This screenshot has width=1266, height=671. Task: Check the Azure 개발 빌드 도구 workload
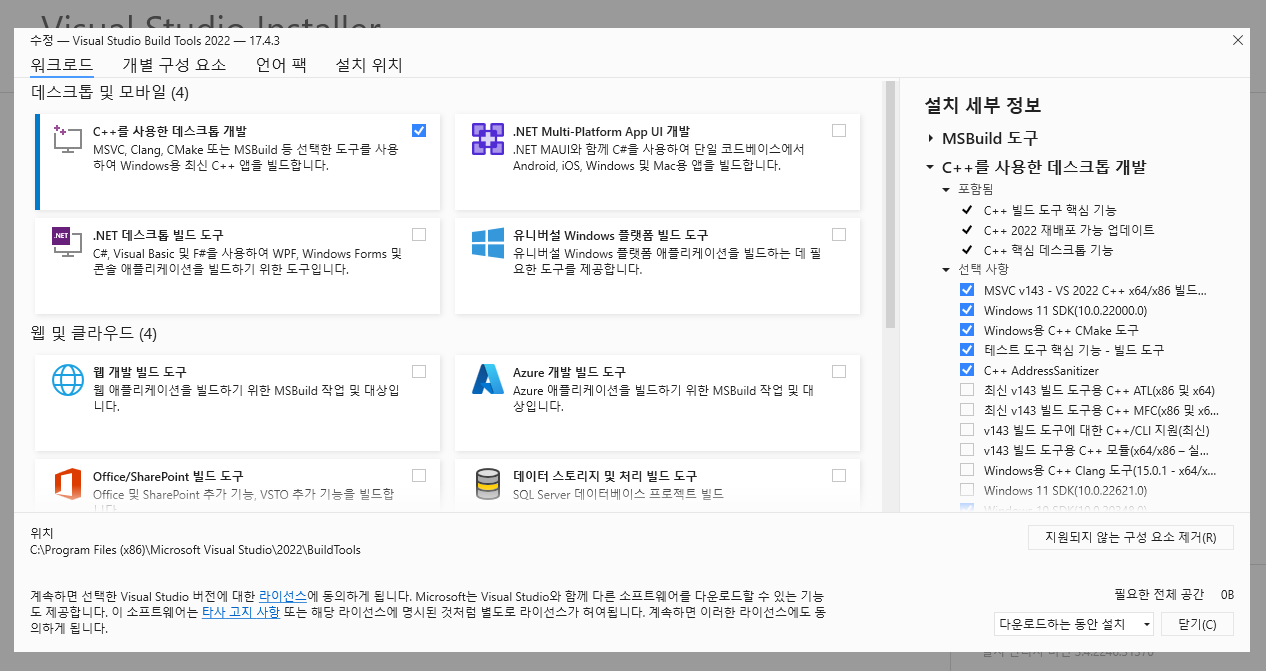coord(839,371)
